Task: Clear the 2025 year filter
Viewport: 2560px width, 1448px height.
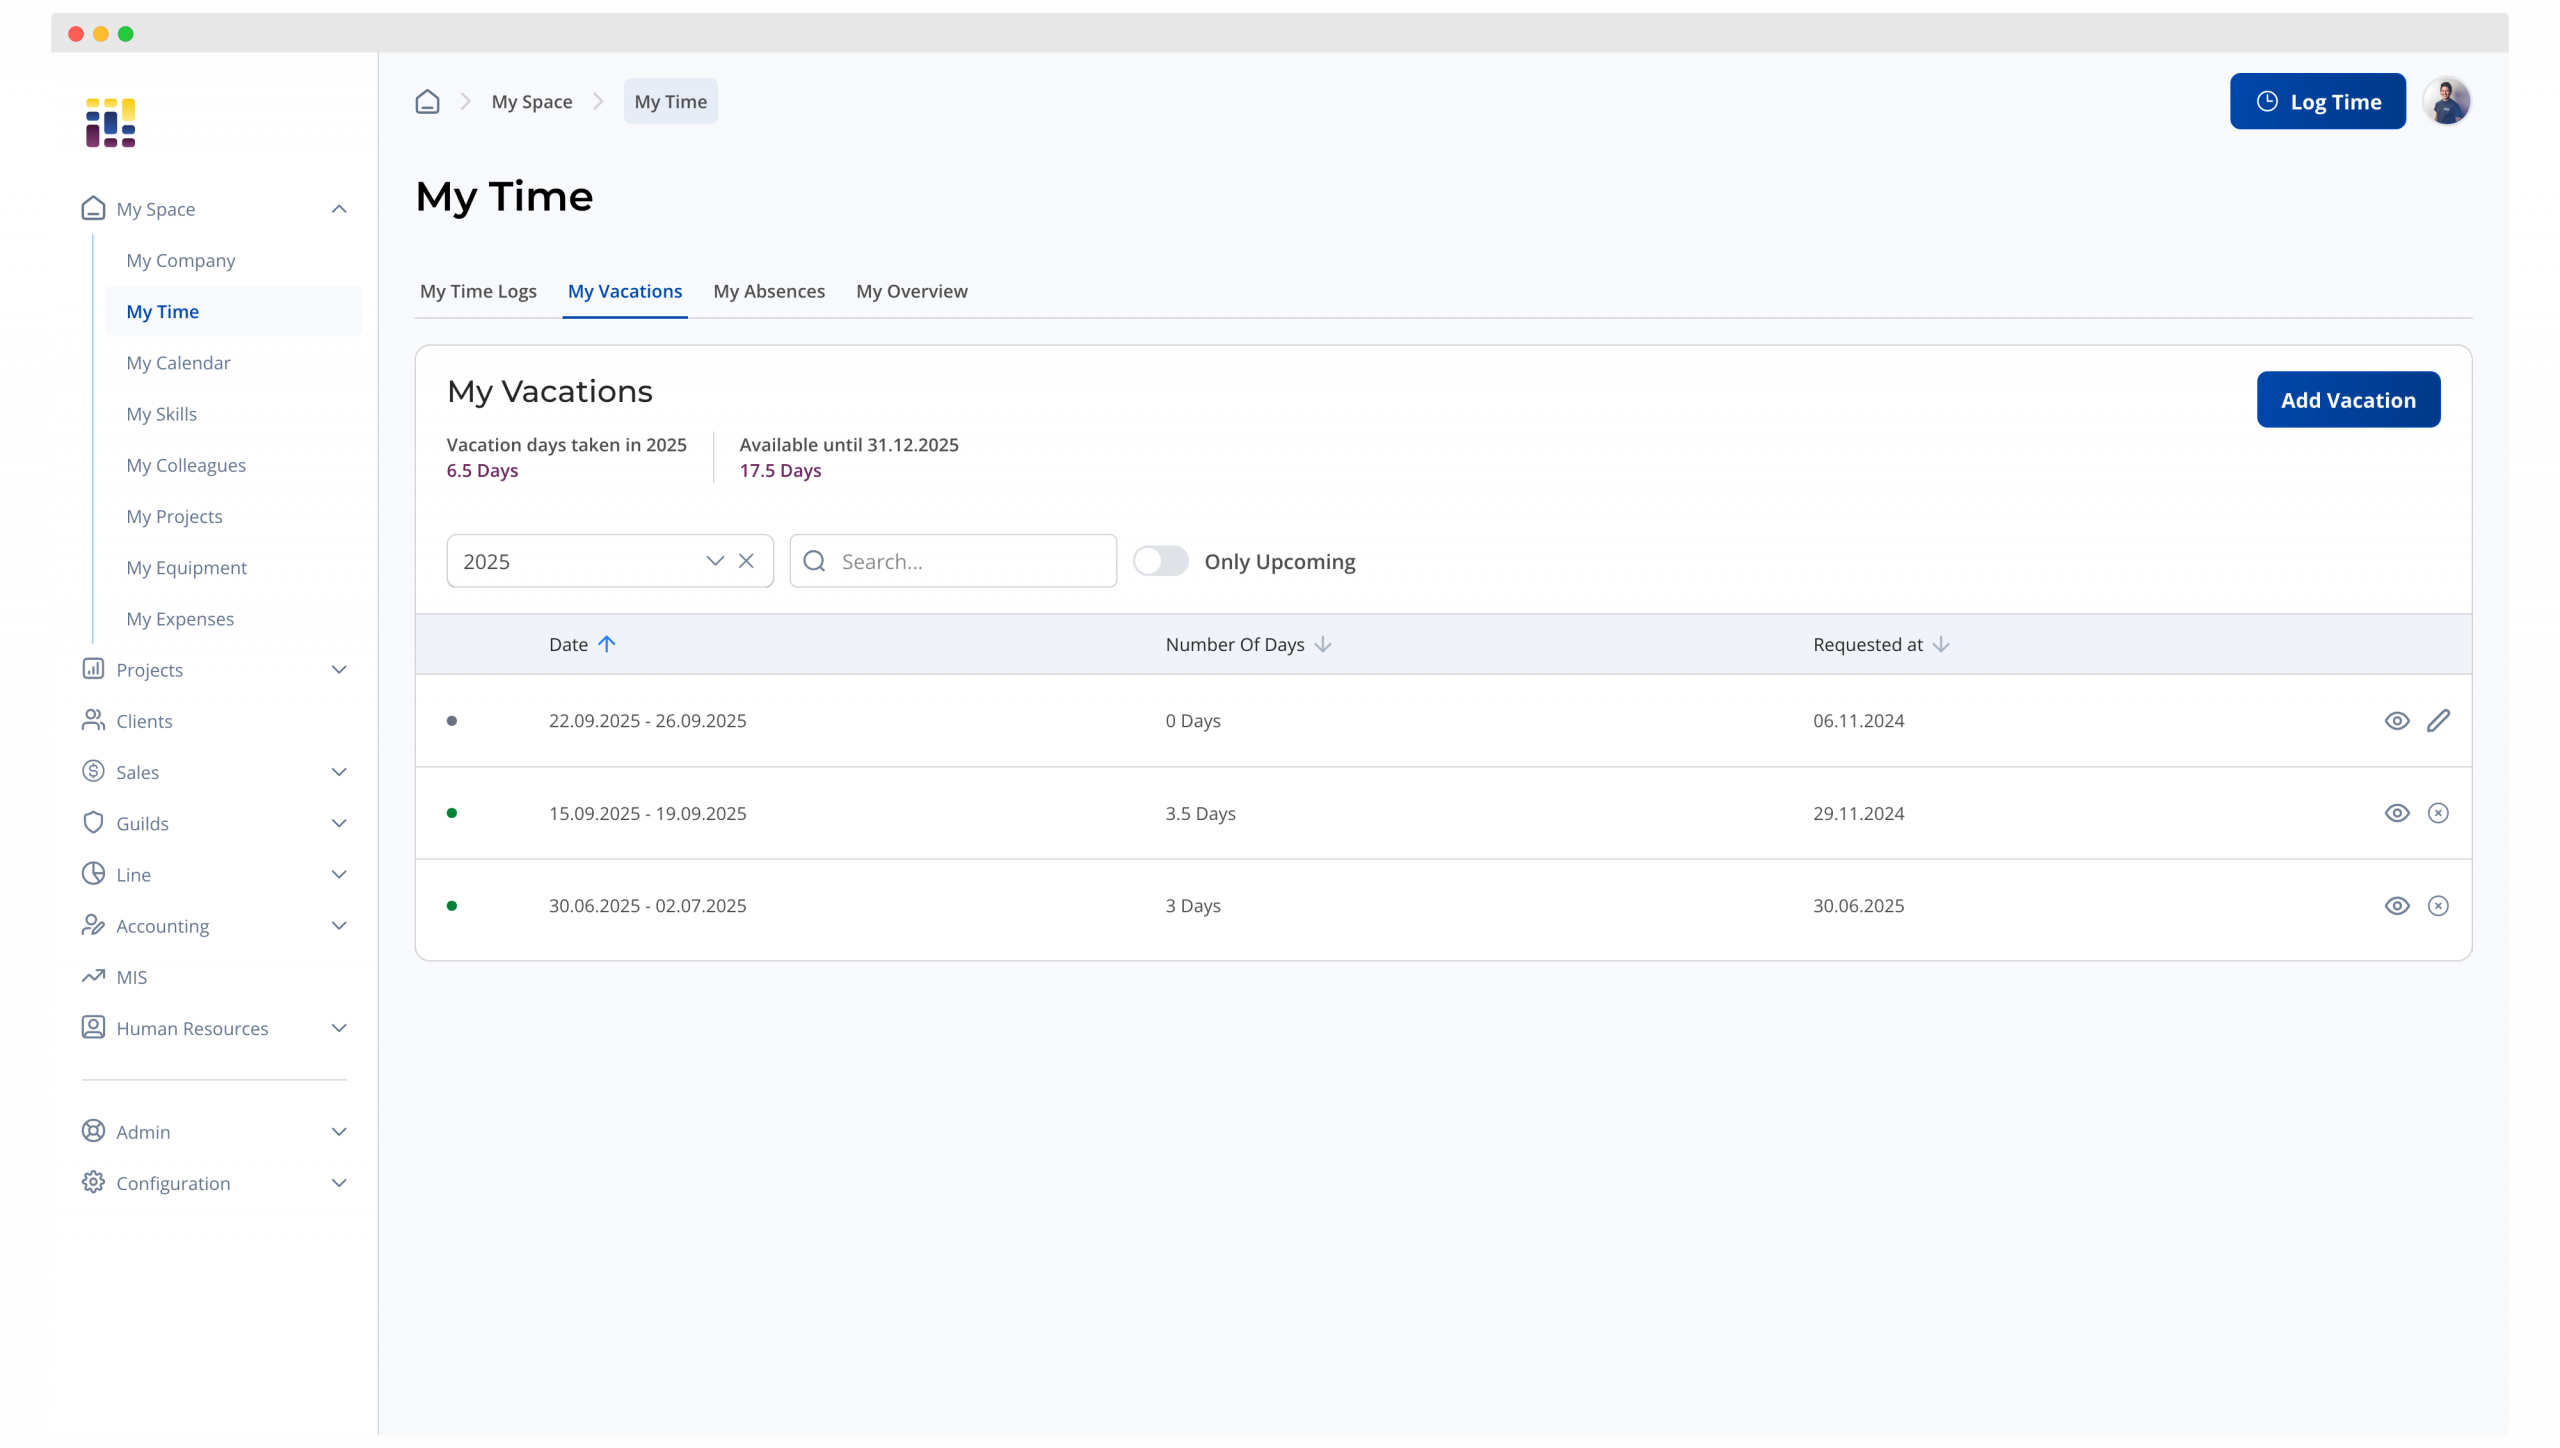Action: [746, 561]
